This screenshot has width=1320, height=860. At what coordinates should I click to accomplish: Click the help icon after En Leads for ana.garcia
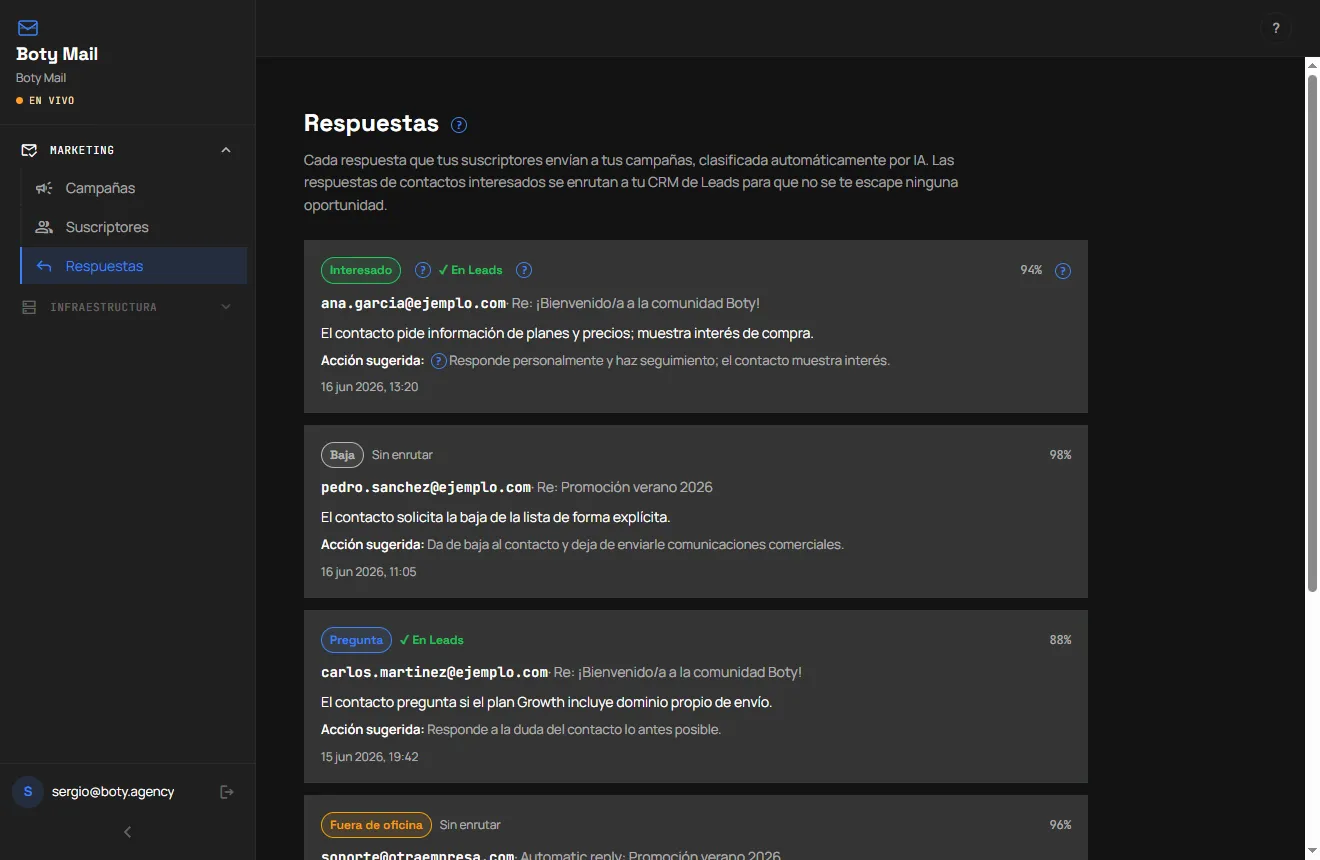[524, 270]
